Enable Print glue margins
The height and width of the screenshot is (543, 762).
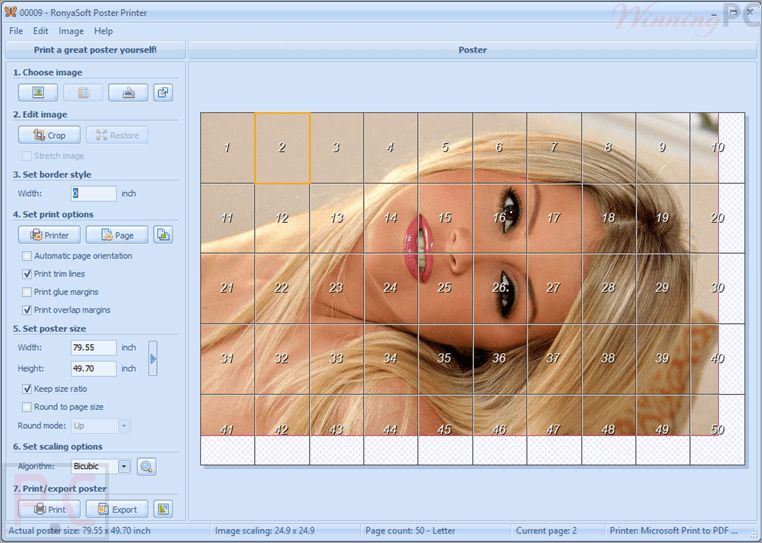click(x=27, y=292)
